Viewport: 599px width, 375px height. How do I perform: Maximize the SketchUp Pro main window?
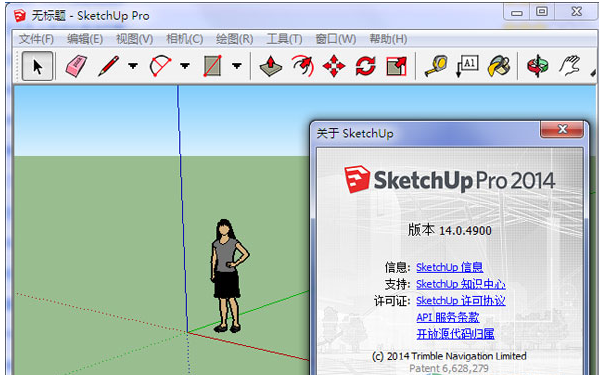click(542, 13)
